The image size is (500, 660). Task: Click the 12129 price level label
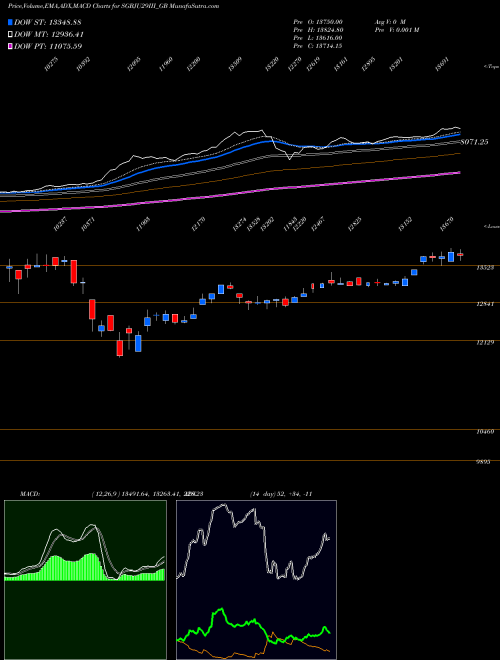pos(483,343)
